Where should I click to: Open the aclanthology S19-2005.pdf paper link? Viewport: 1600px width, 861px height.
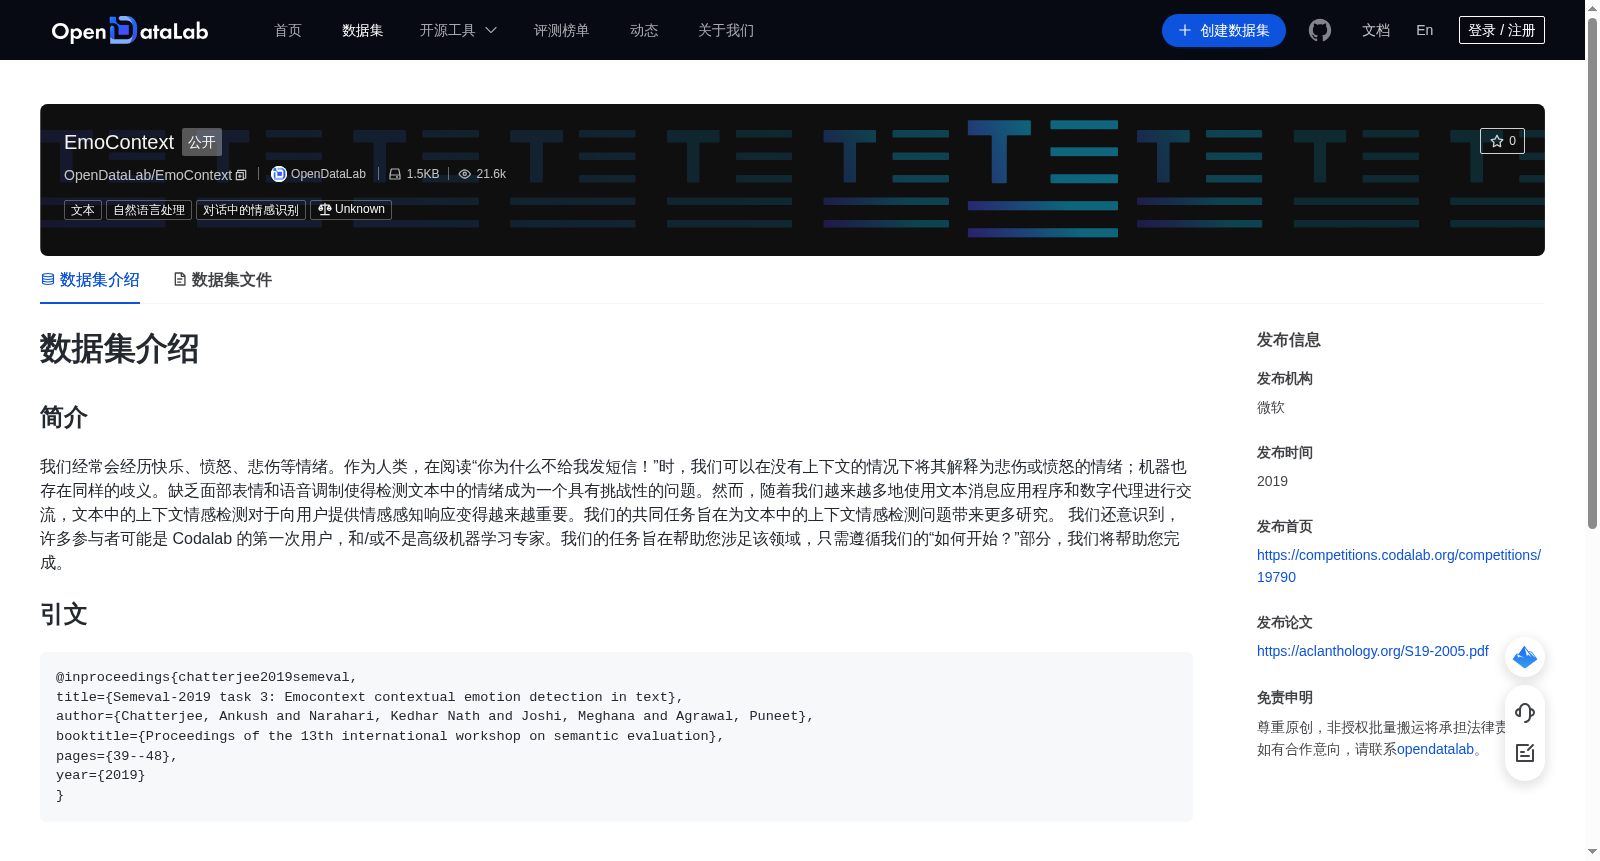[x=1372, y=651]
